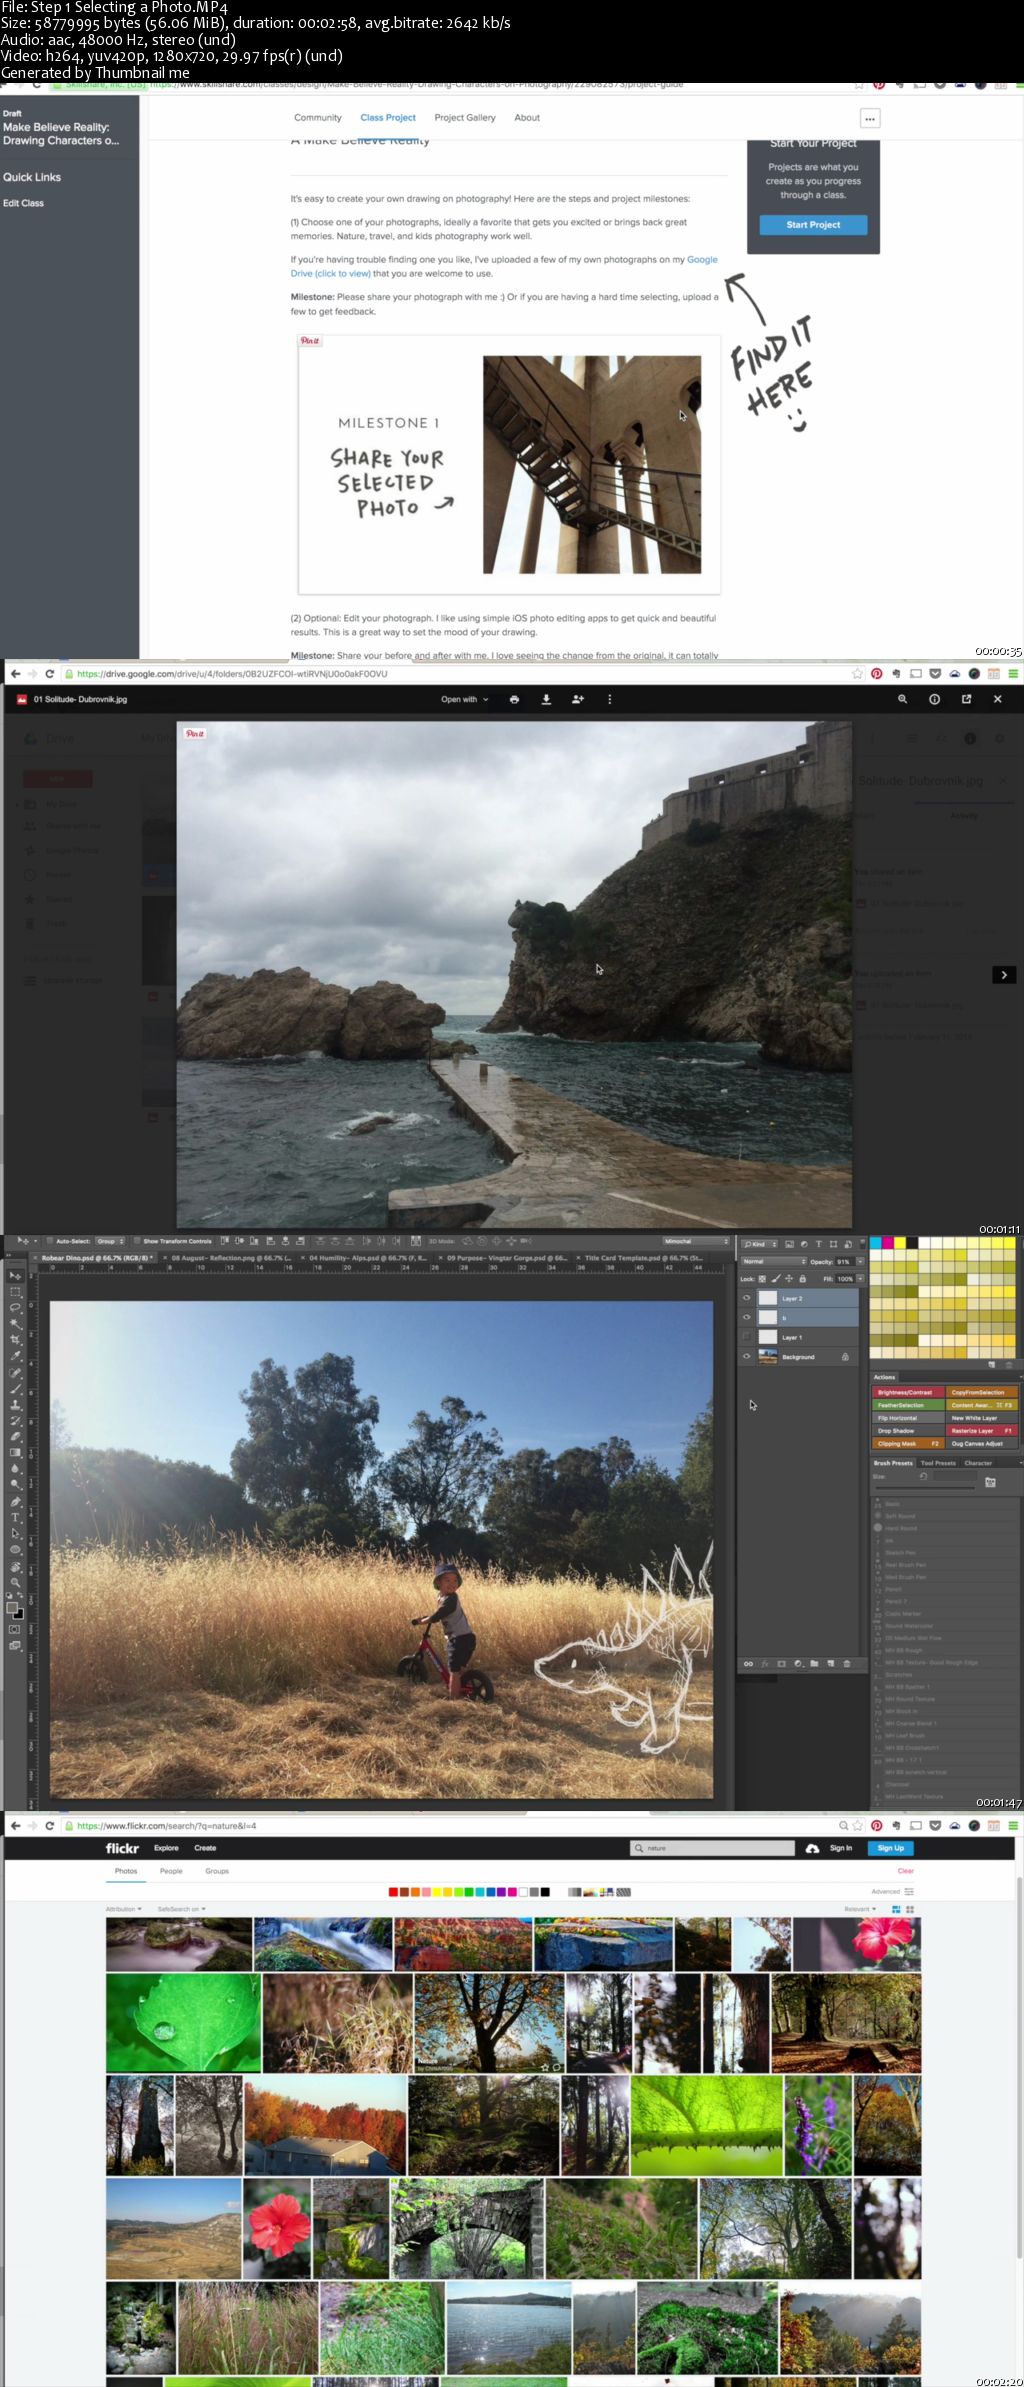Image resolution: width=1024 pixels, height=2387 pixels.
Task: Toggle Auto-Select checkbox in Photoshop options
Action: click(50, 1241)
